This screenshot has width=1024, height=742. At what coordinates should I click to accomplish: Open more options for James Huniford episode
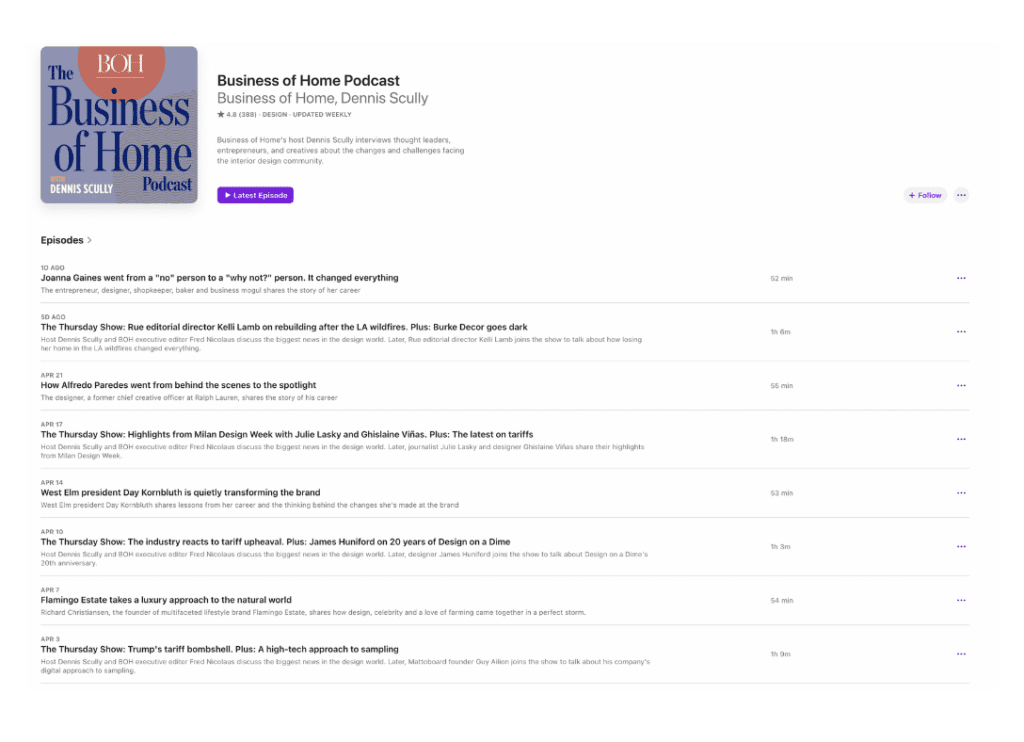coord(961,547)
